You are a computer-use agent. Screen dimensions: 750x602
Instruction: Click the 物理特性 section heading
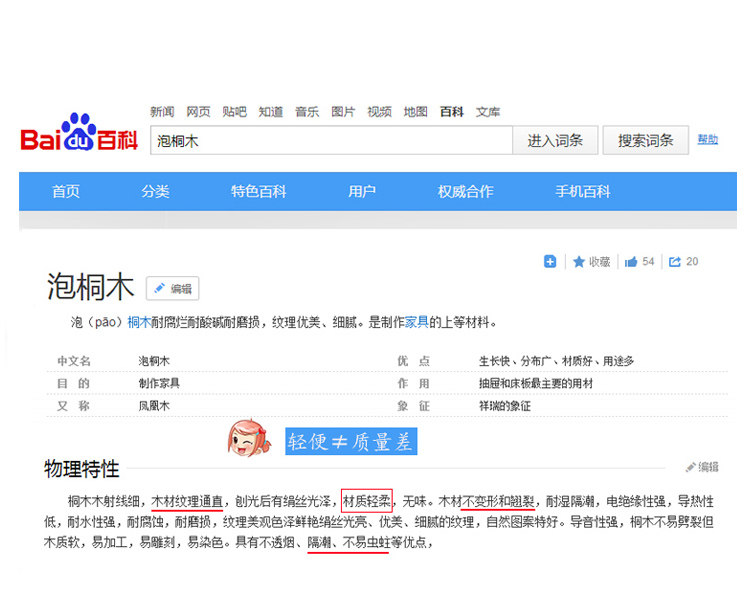[x=82, y=469]
